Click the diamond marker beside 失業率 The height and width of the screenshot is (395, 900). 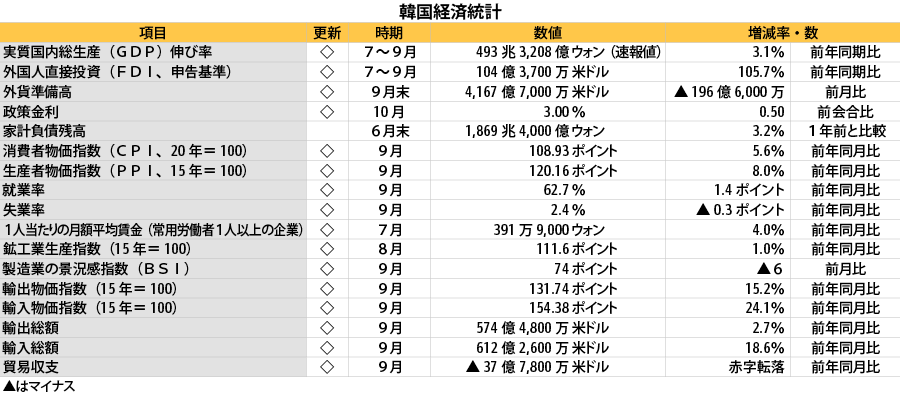[x=327, y=210]
